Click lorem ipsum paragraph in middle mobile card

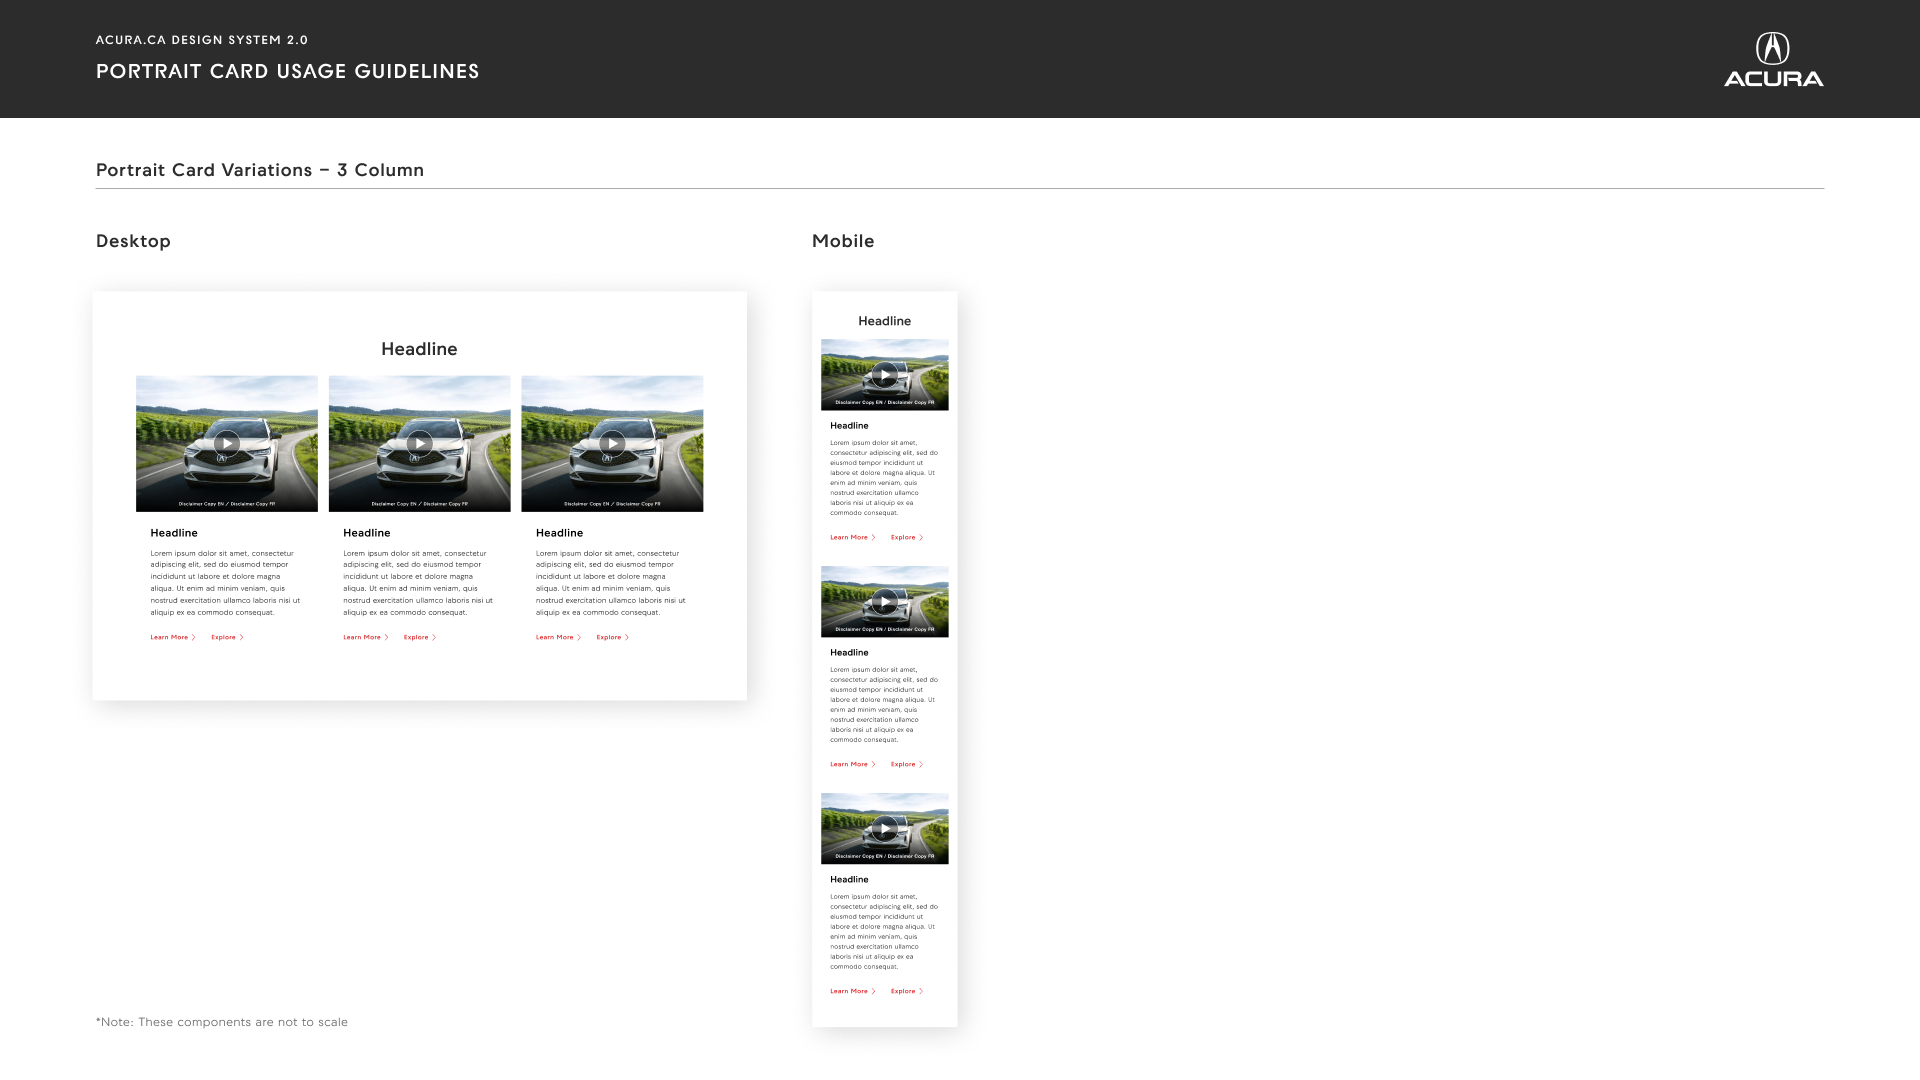click(x=884, y=705)
